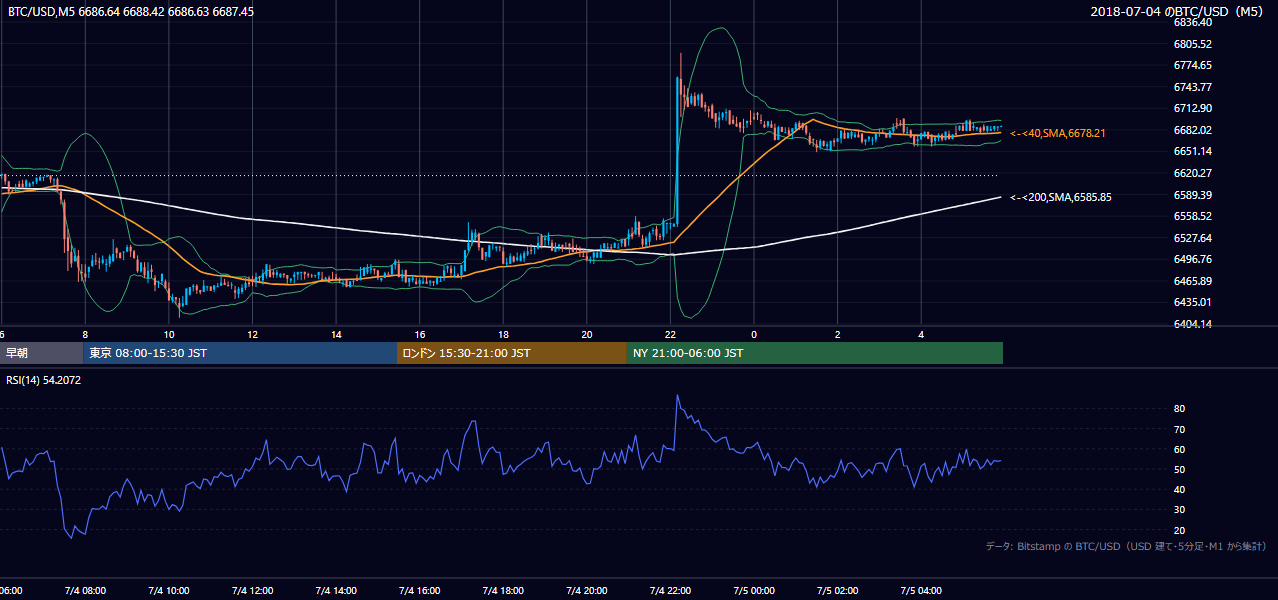Screen dimensions: 1278x600
Task: Click the 6712.90 price axis label
Action: coord(1193,108)
